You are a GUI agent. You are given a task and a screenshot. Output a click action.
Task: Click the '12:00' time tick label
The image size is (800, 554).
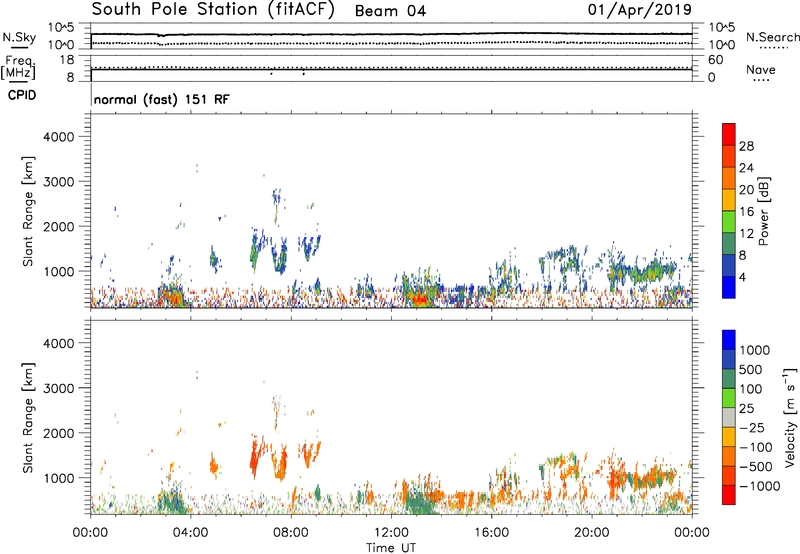tap(391, 533)
